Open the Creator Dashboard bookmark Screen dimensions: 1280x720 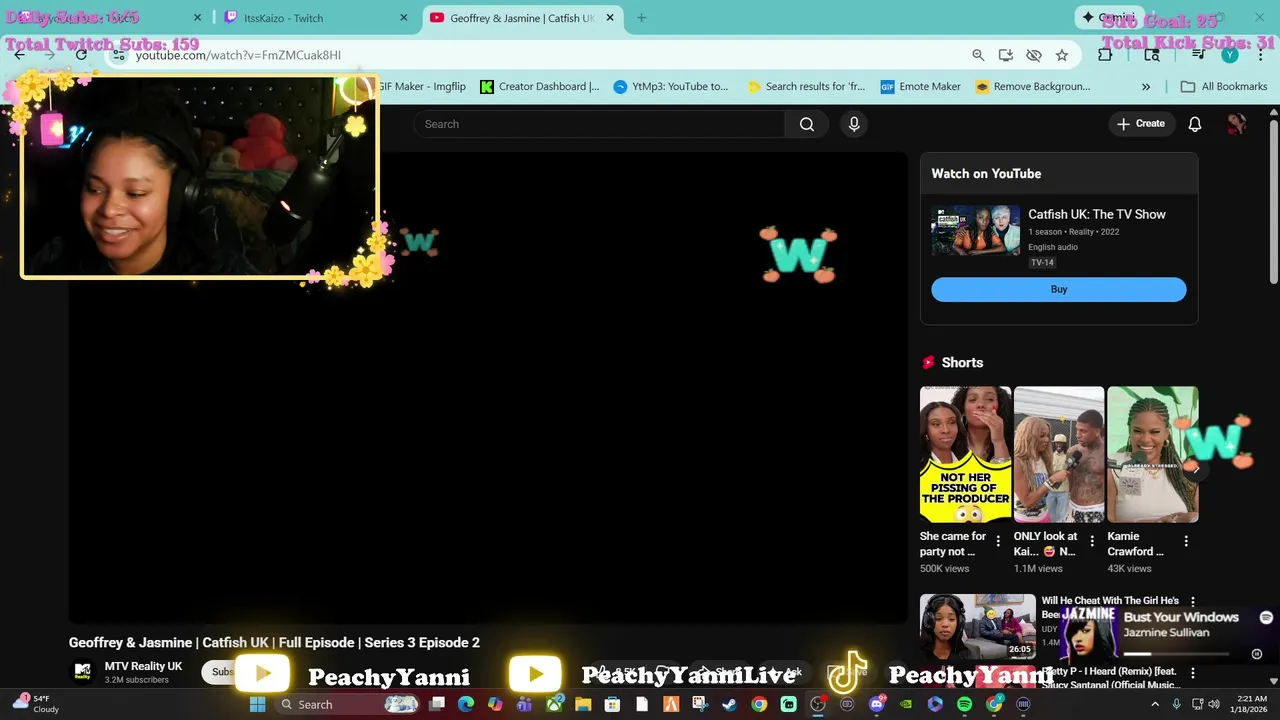click(x=540, y=87)
